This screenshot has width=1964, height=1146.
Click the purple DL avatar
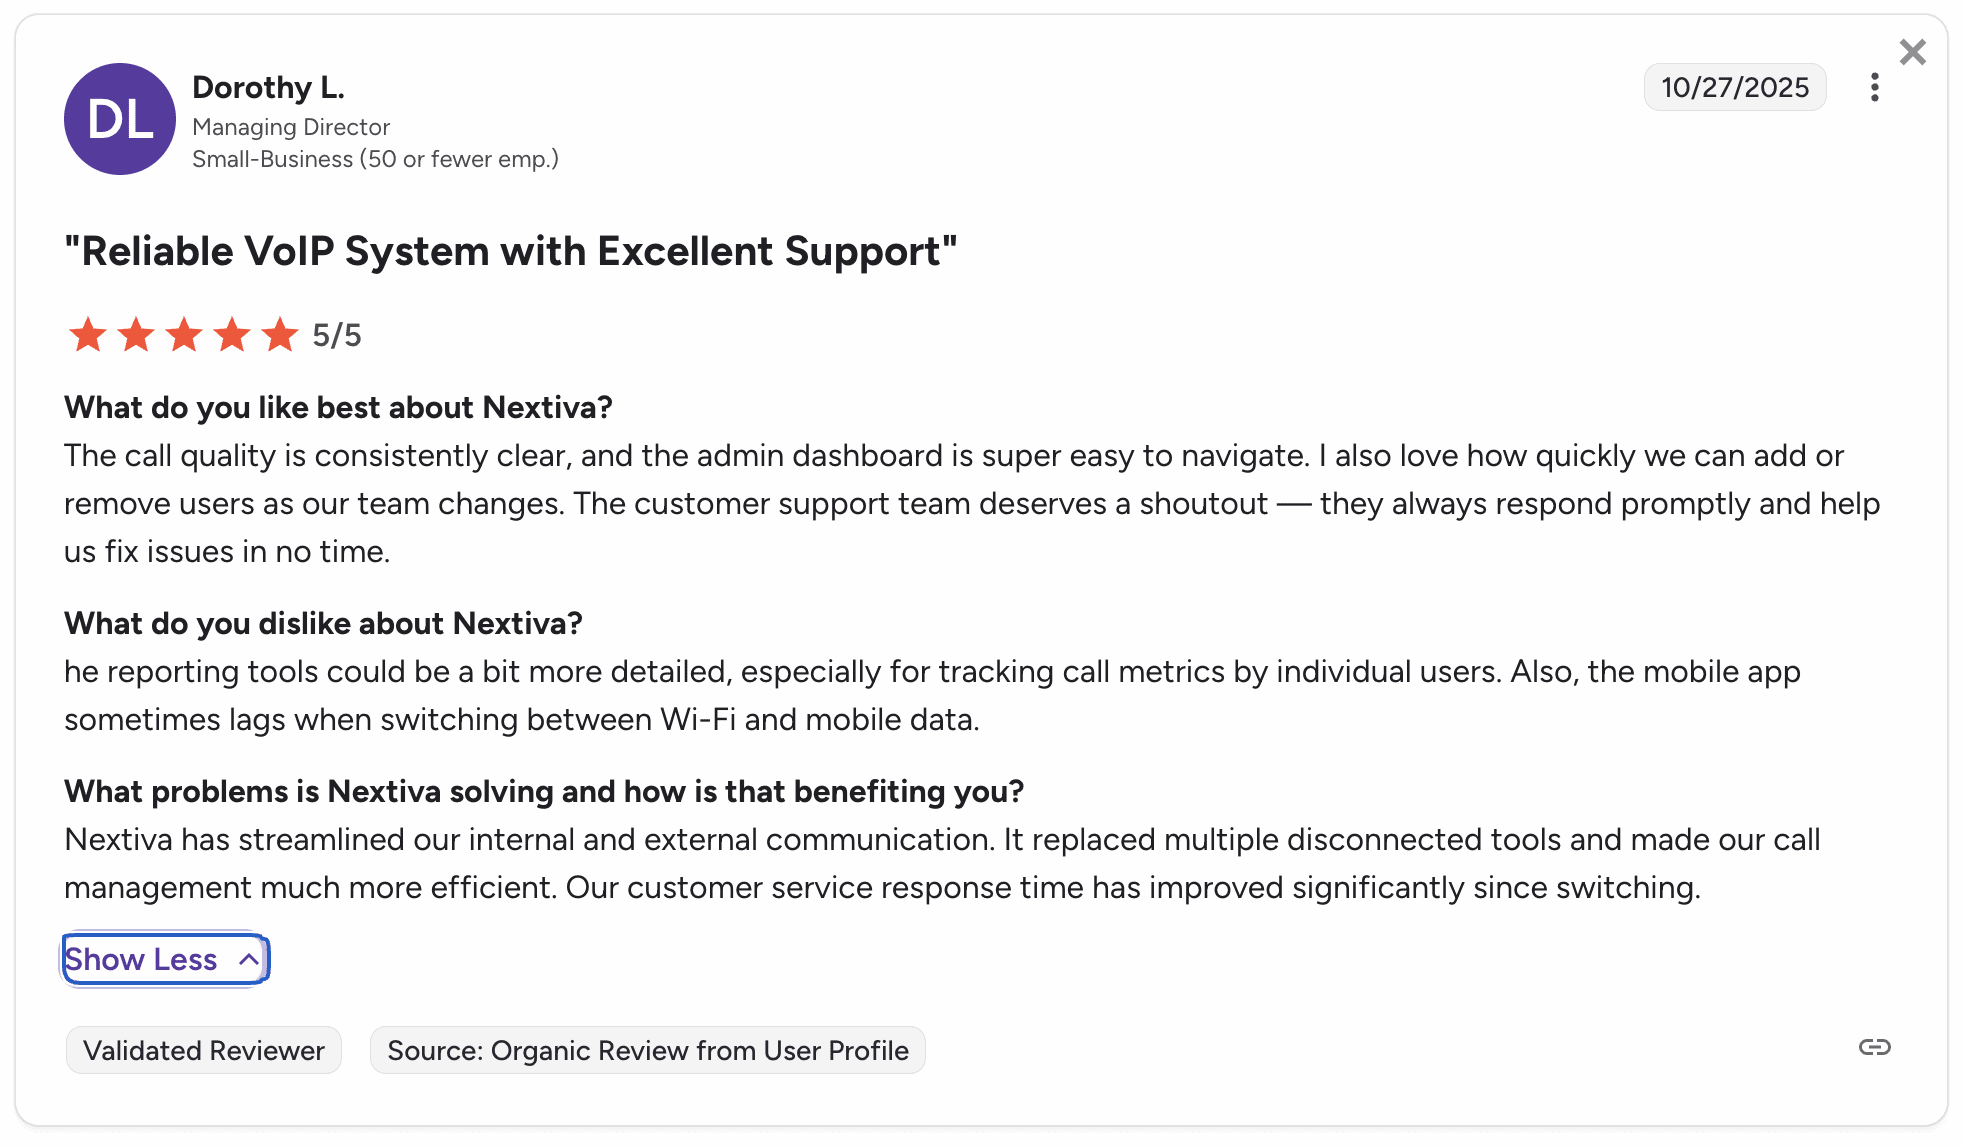pyautogui.click(x=120, y=119)
